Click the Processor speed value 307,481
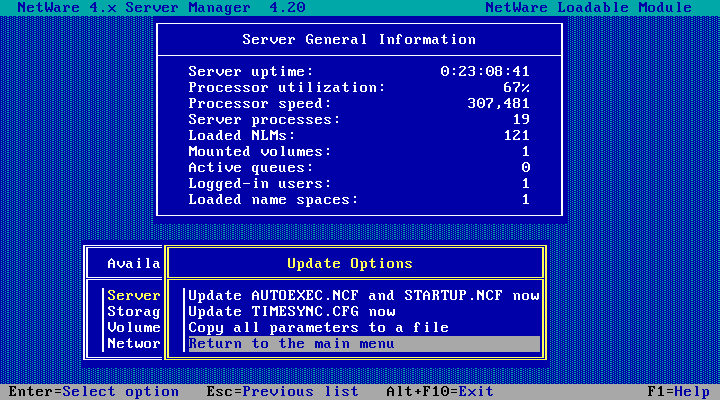The width and height of the screenshot is (720, 400). (x=498, y=103)
